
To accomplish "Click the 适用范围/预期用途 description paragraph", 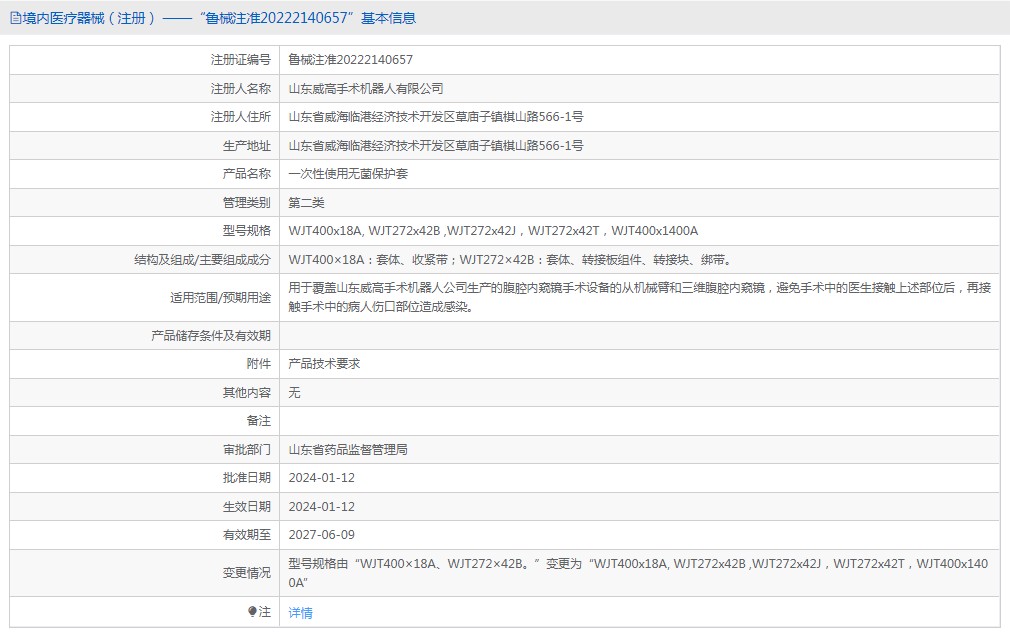I will tap(640, 297).
